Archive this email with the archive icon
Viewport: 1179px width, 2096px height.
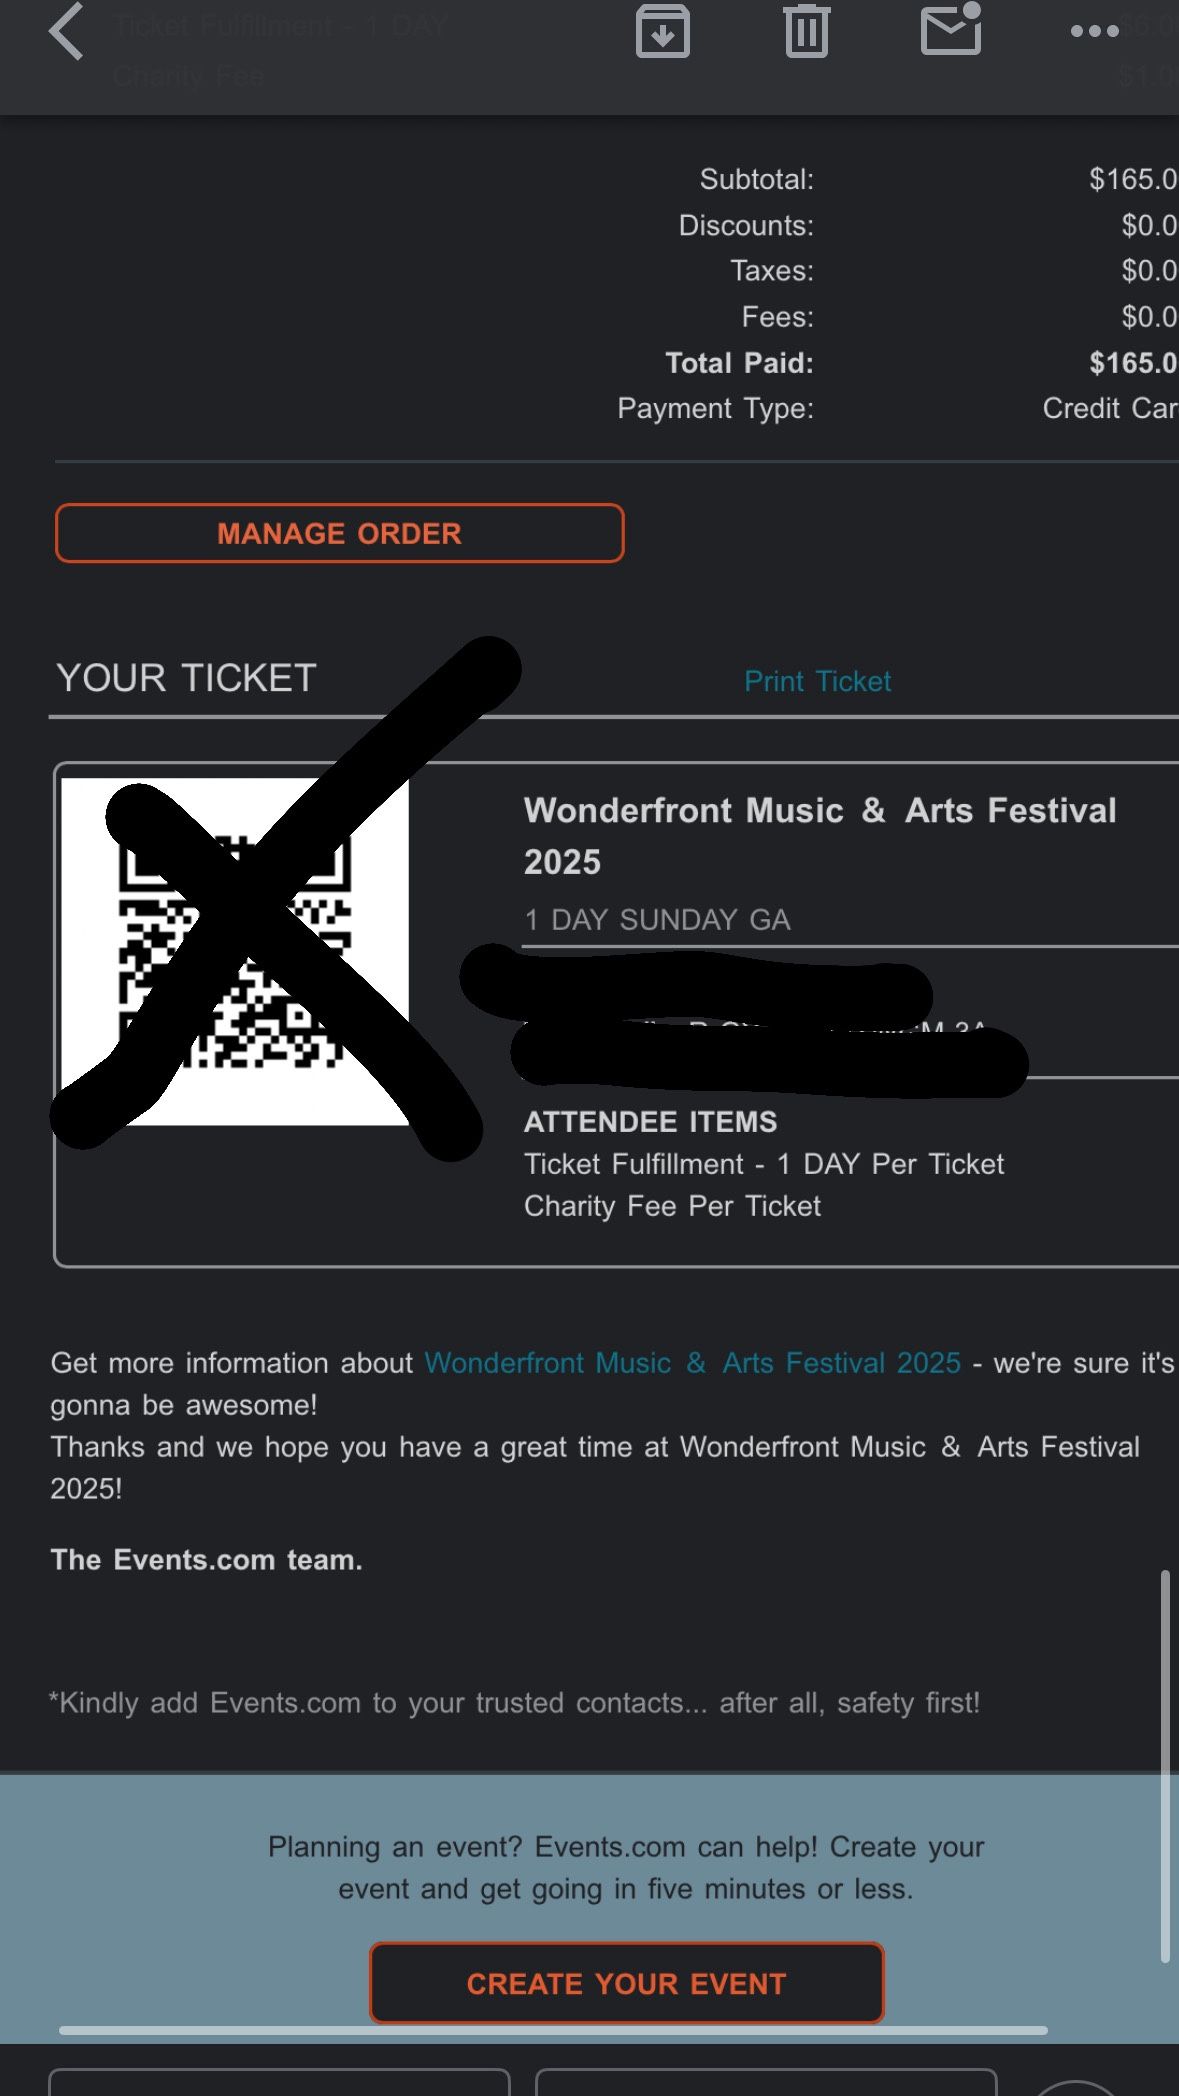tap(663, 31)
